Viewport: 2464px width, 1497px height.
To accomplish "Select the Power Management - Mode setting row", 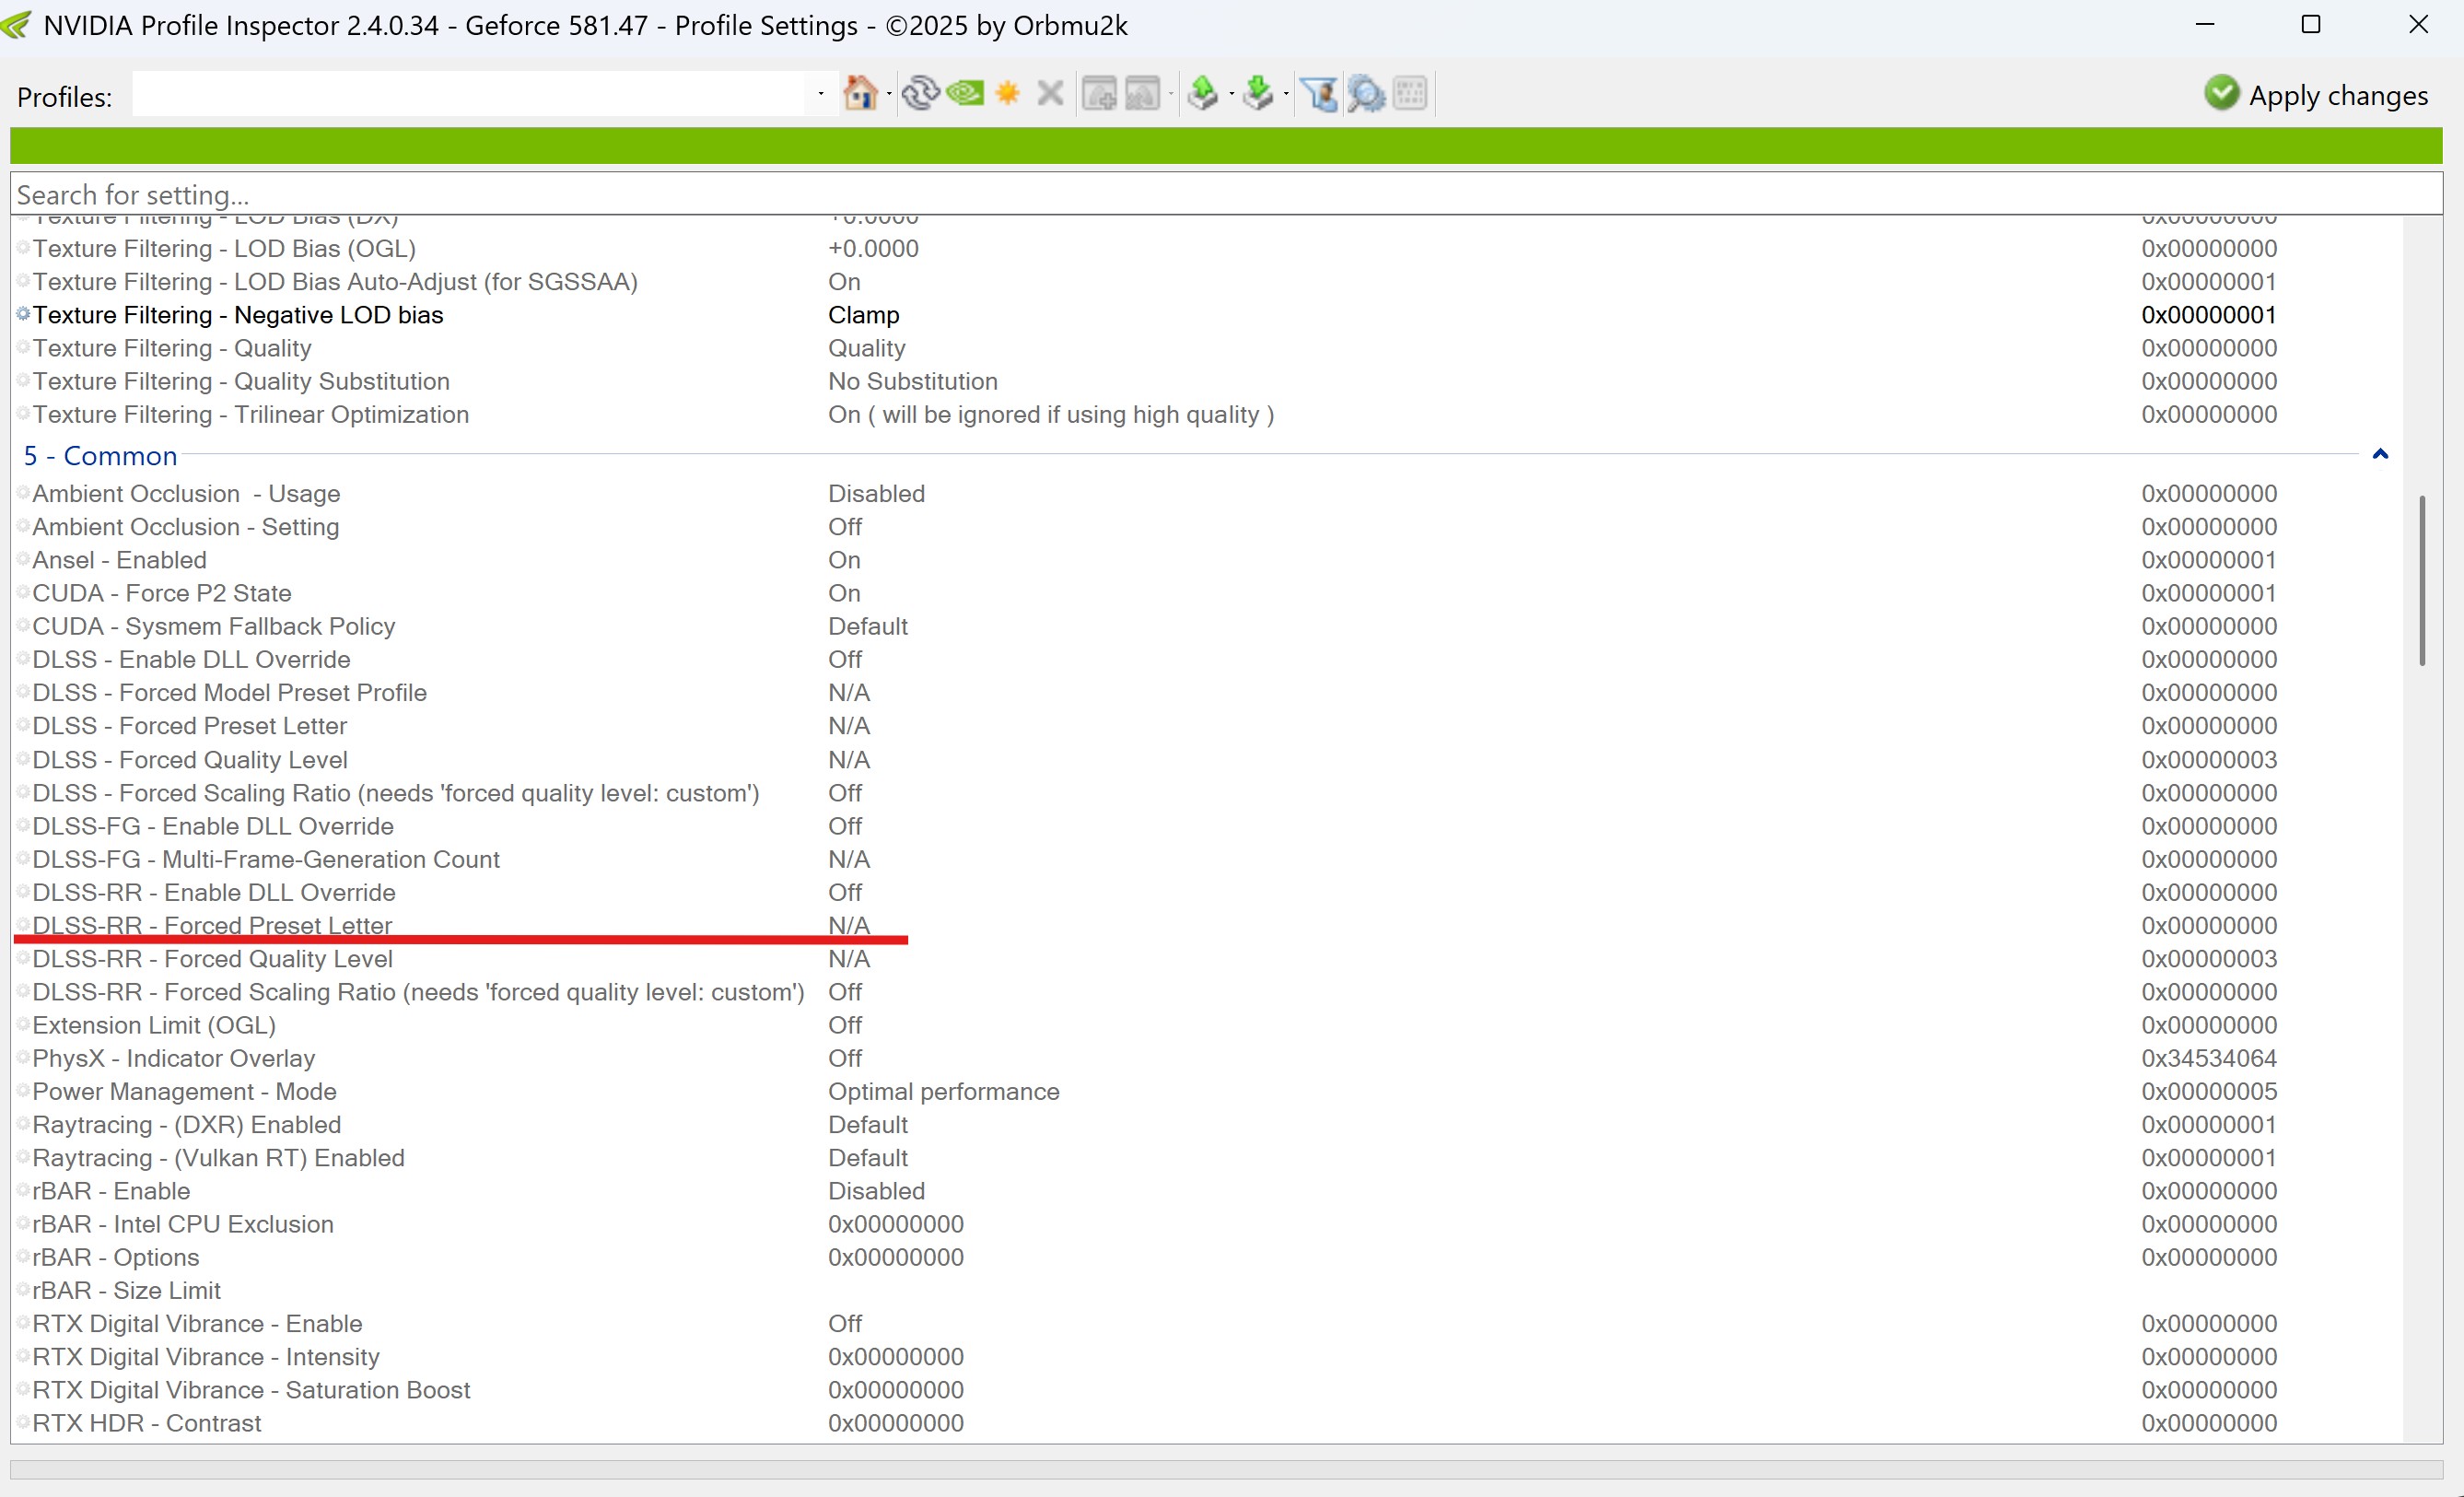I will click(184, 1091).
